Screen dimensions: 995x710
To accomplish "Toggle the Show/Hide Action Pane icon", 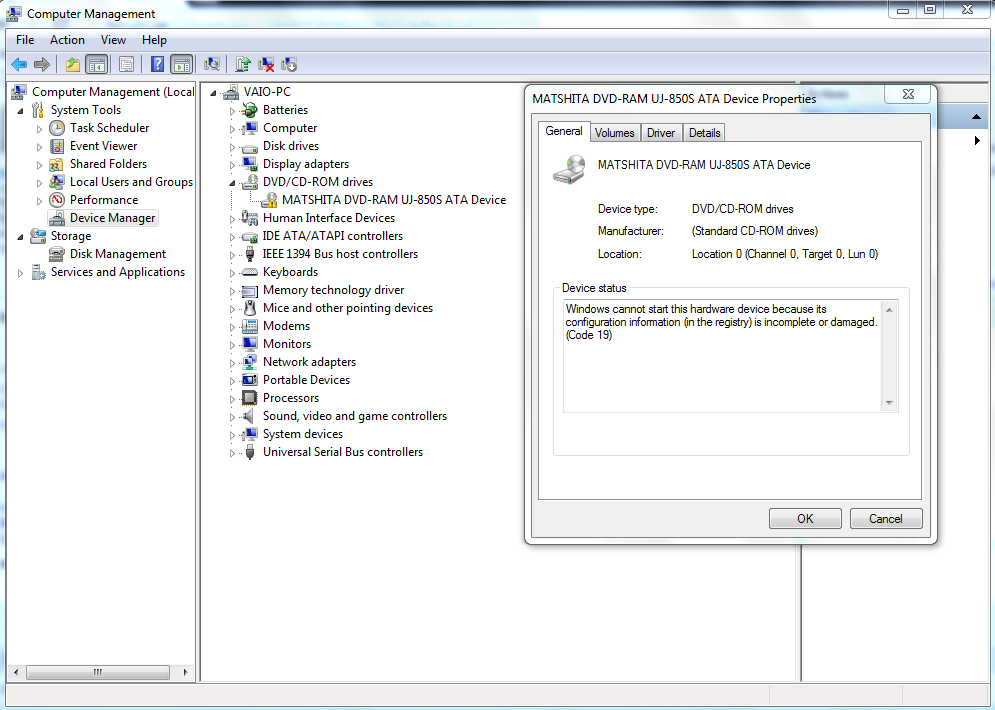I will pos(181,64).
